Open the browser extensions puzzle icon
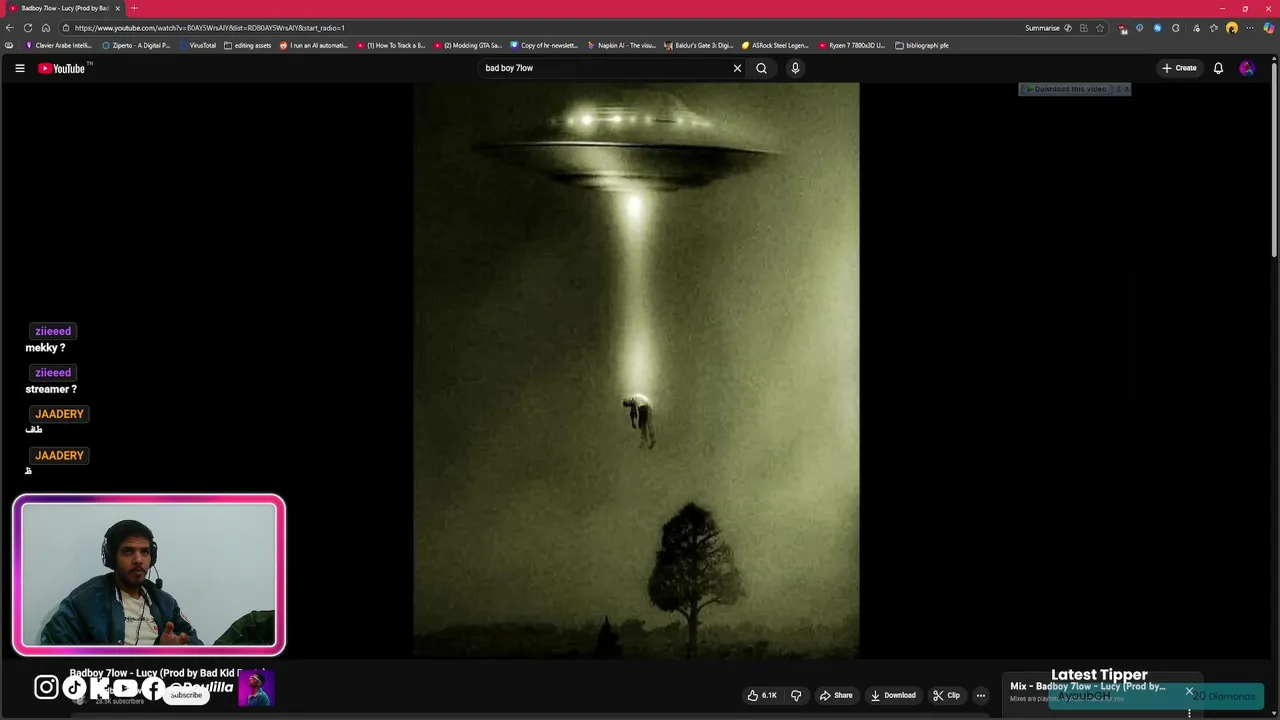This screenshot has width=1280, height=720. [x=1175, y=28]
